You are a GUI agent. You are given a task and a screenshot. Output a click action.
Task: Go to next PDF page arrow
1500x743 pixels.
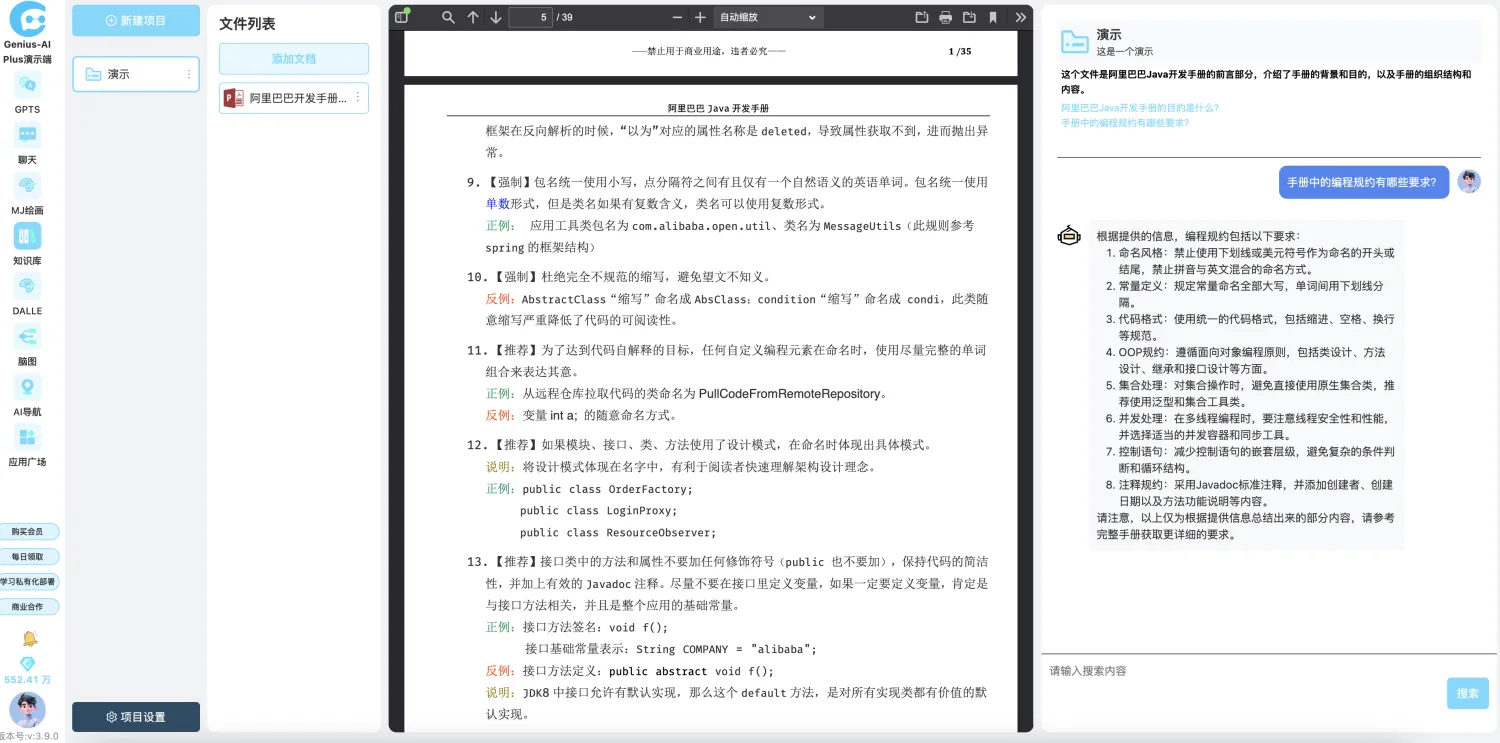coord(496,17)
